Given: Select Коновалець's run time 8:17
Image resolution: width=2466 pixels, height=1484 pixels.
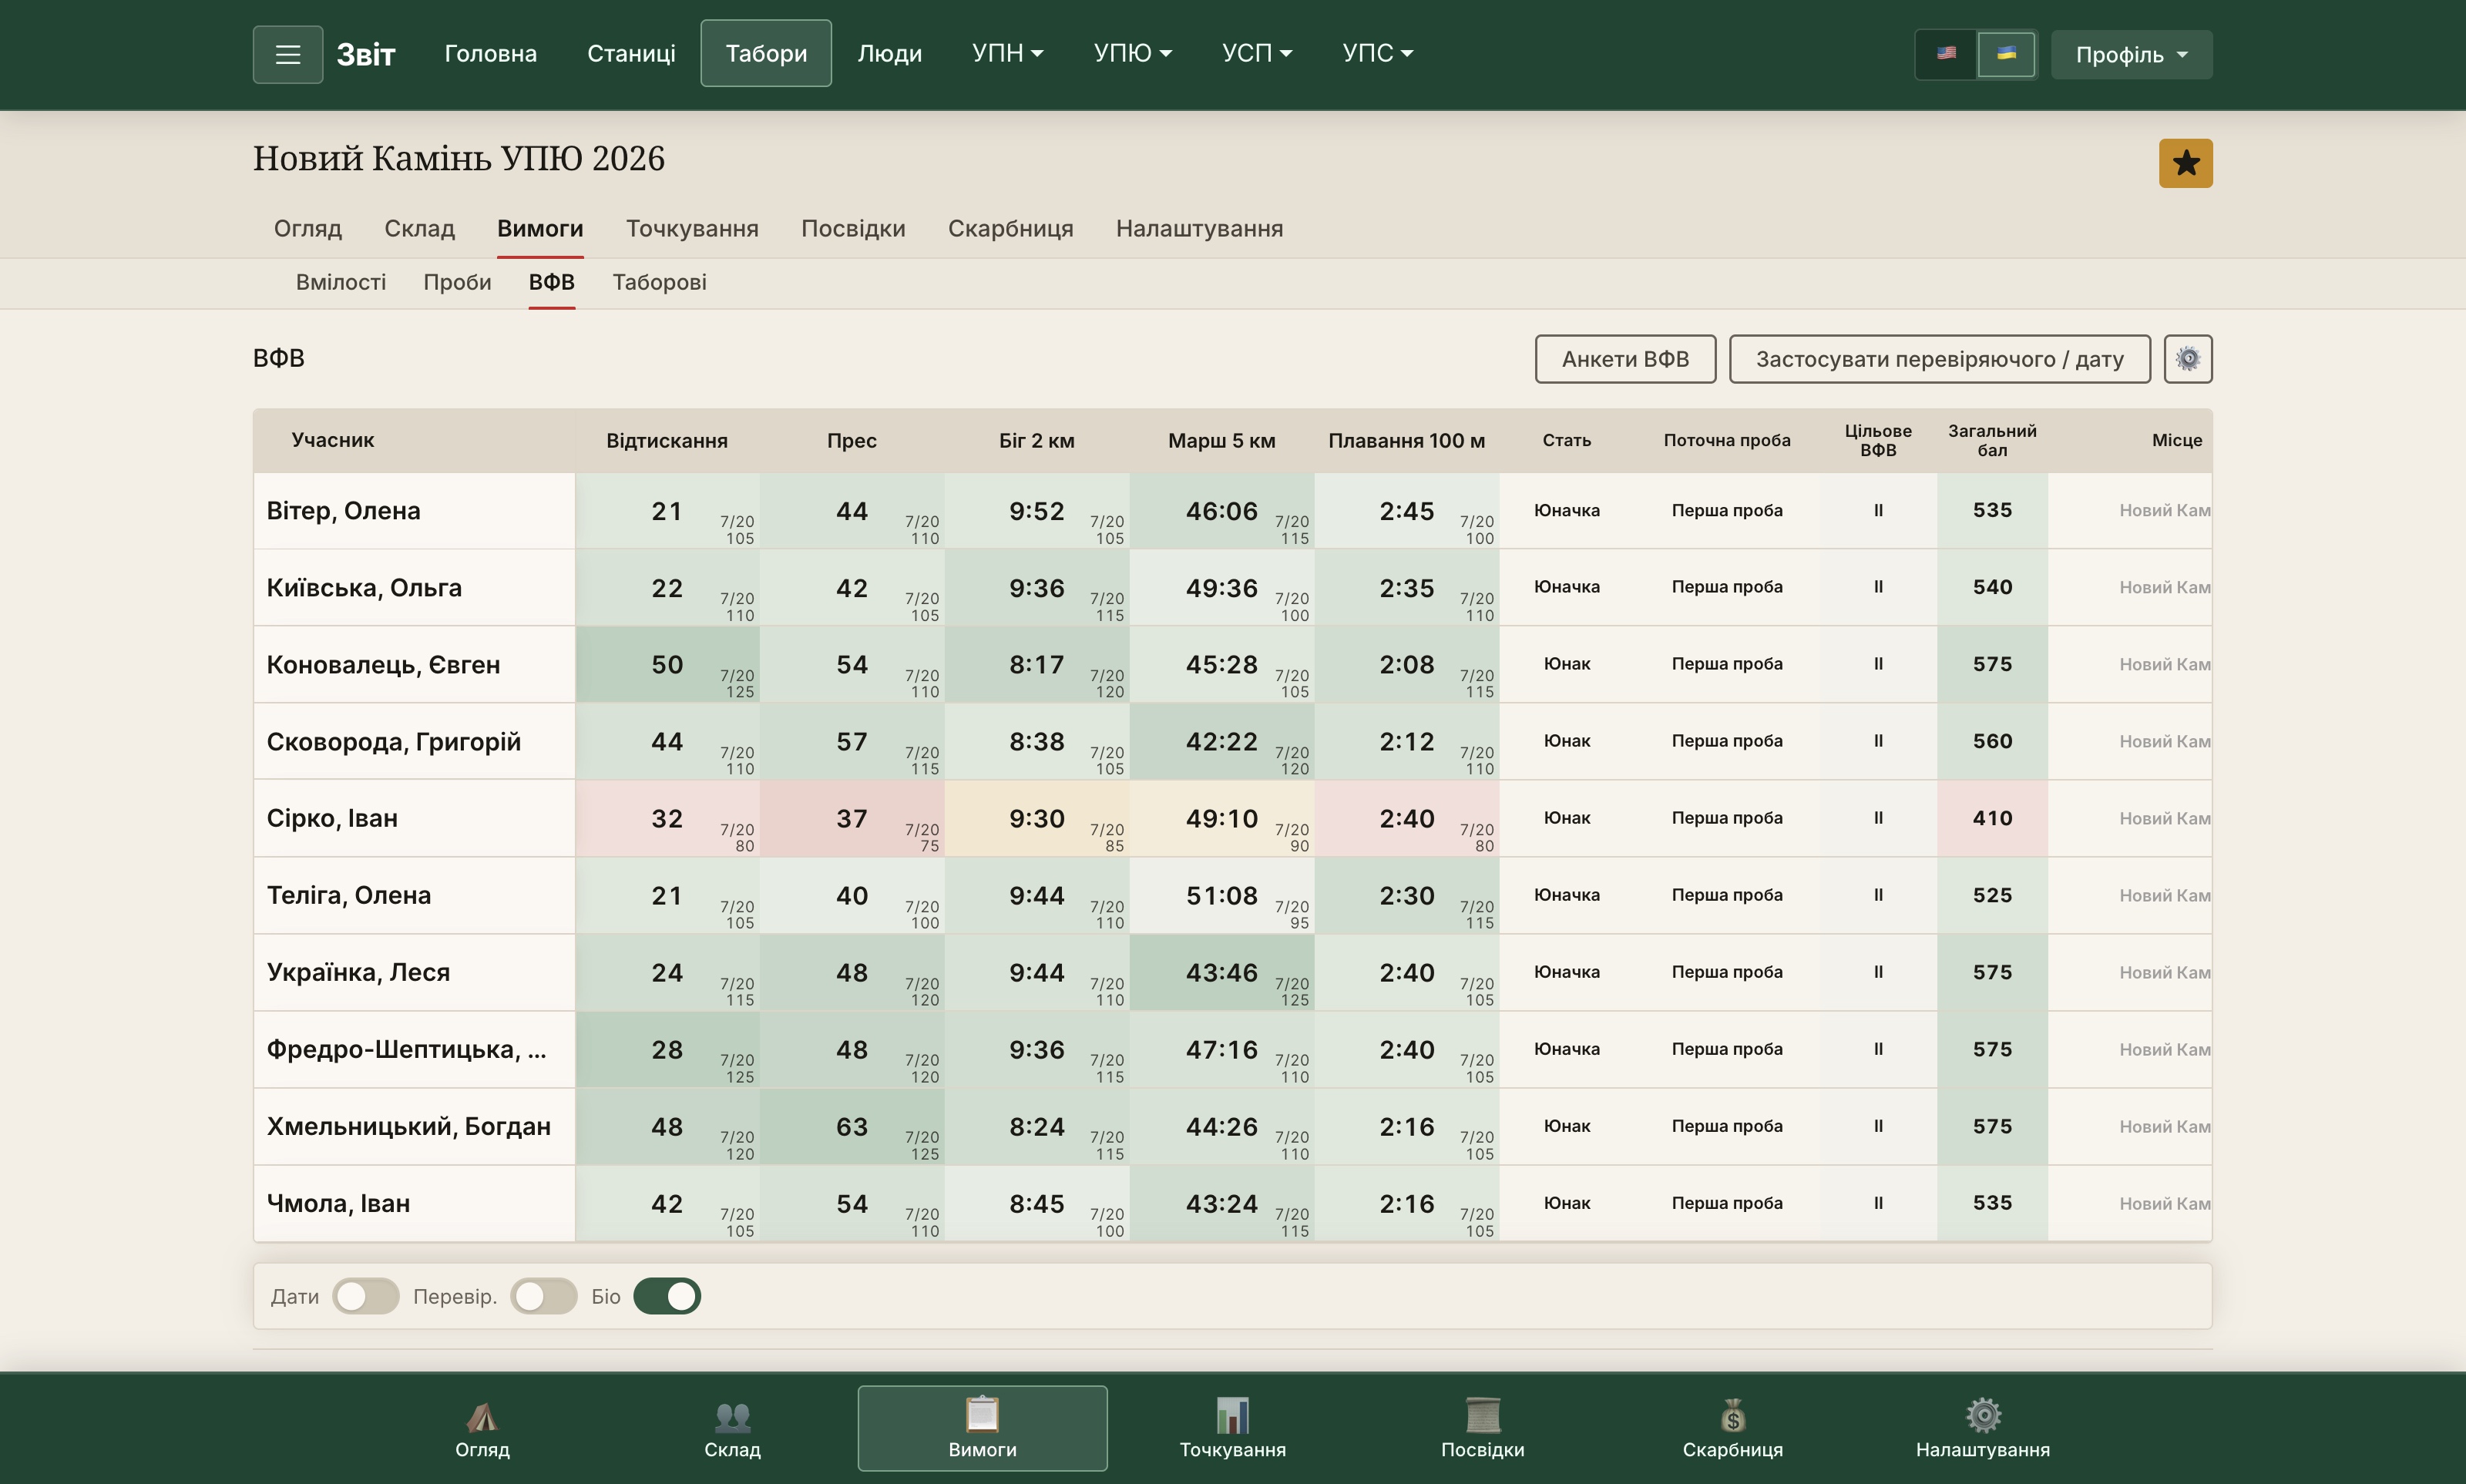Looking at the screenshot, I should [1036, 665].
